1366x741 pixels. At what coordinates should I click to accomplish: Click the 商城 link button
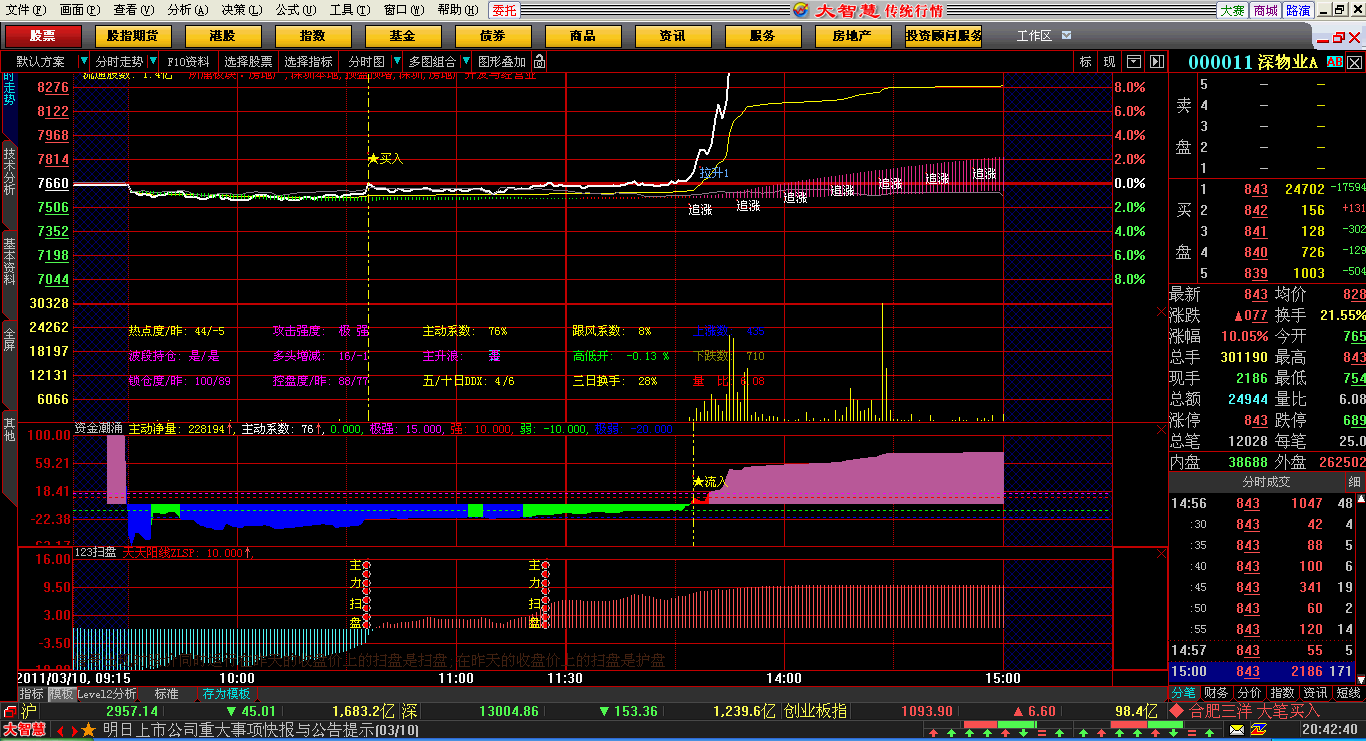point(1266,10)
